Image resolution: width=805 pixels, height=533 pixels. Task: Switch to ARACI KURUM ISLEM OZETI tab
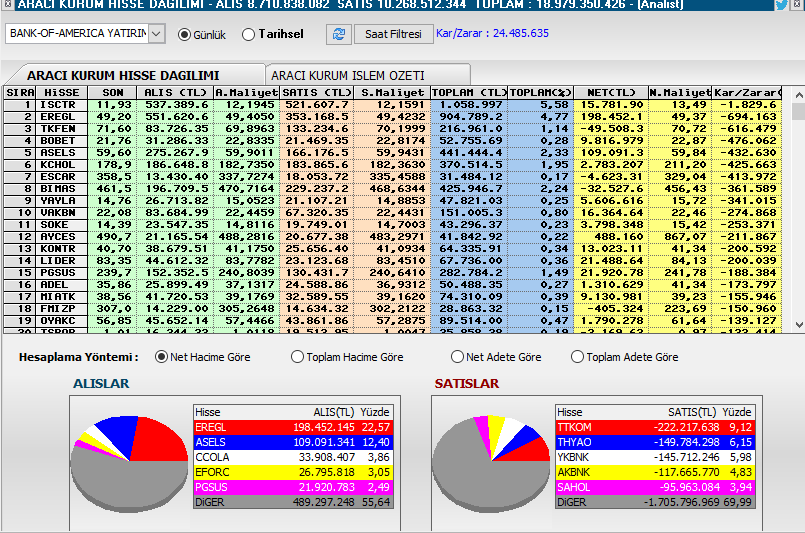[347, 75]
